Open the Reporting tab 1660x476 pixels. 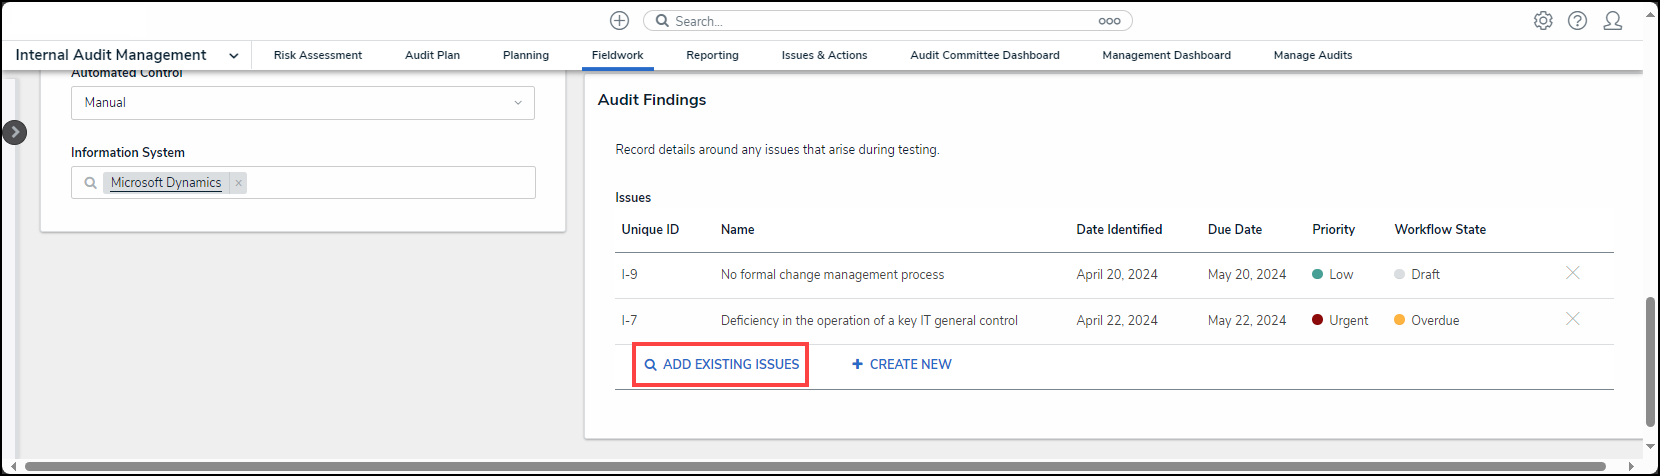point(712,56)
